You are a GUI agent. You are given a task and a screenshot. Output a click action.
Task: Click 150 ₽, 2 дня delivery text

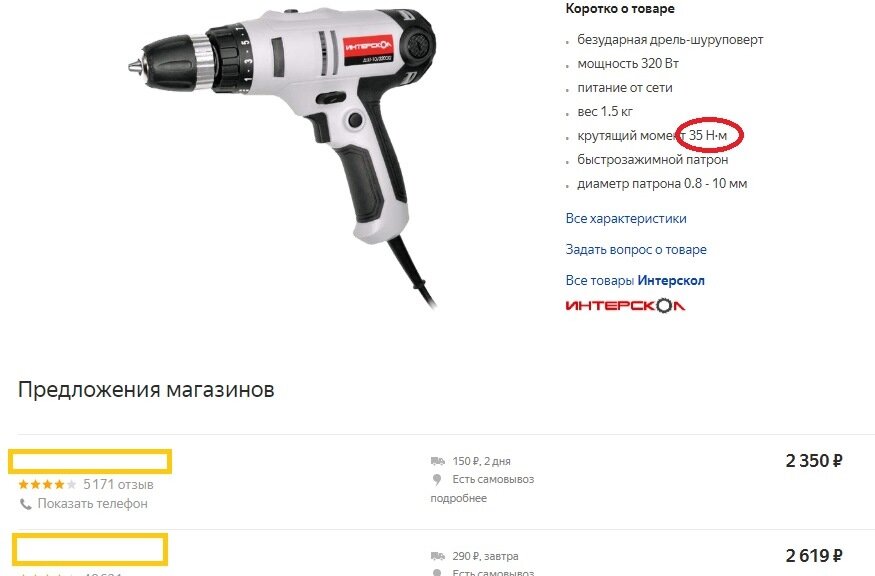[x=481, y=461]
